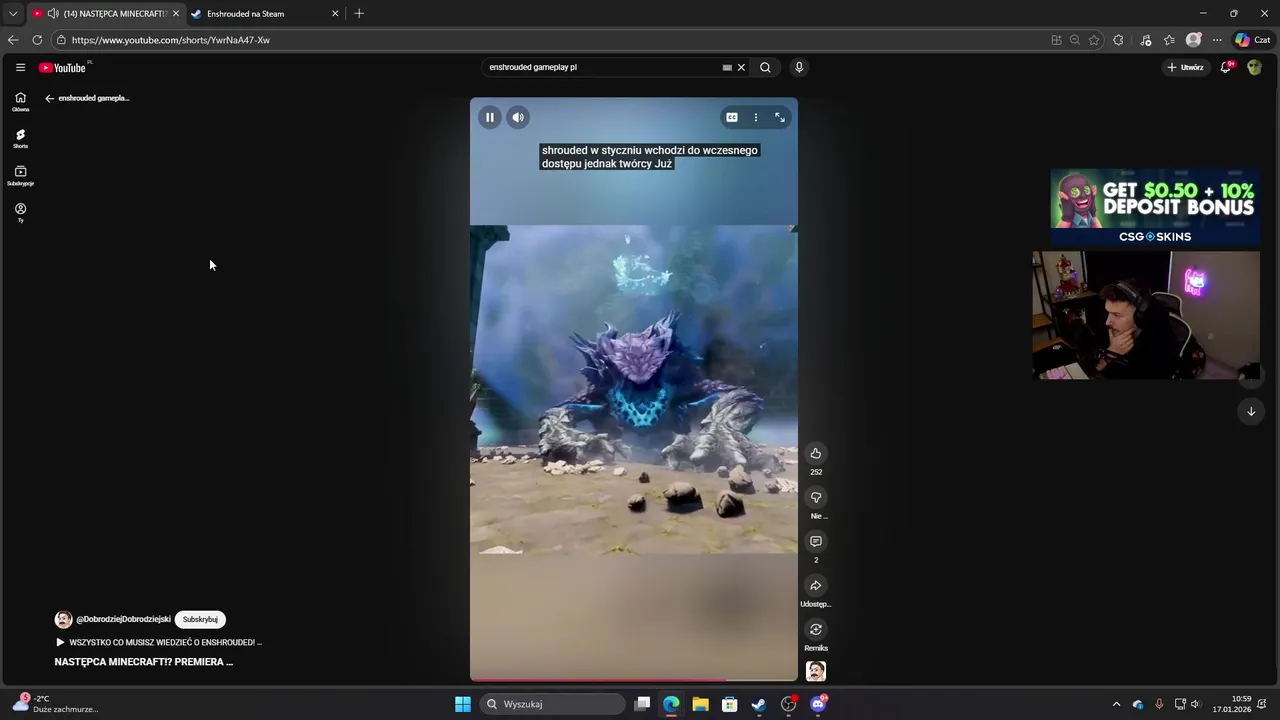Open the Edge profile menu
The image size is (1280, 720).
pos(1193,40)
